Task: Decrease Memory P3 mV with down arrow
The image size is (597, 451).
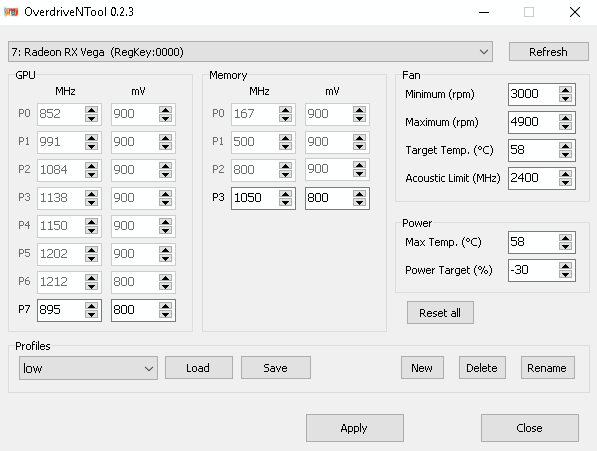Action: pyautogui.click(x=359, y=202)
